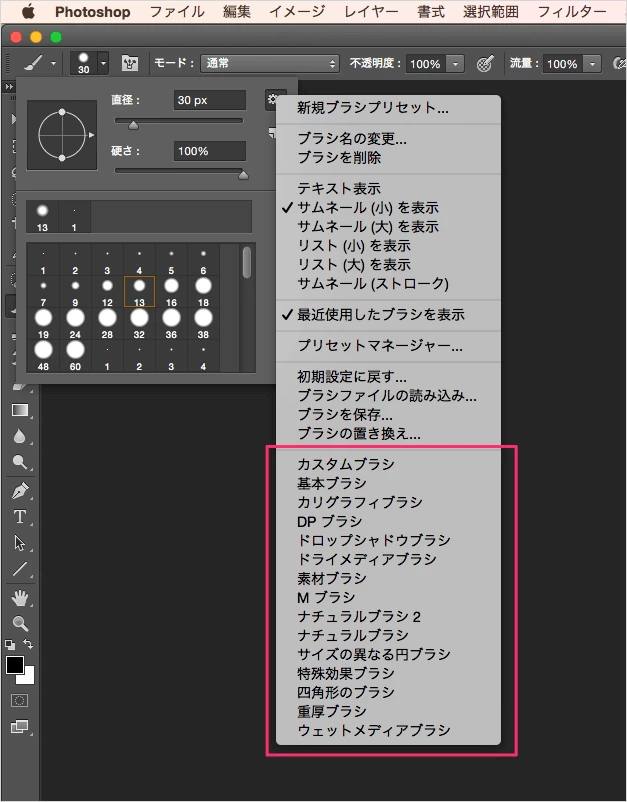This screenshot has width=627, height=802.
Task: Select the Hand tool
Action: [20, 597]
